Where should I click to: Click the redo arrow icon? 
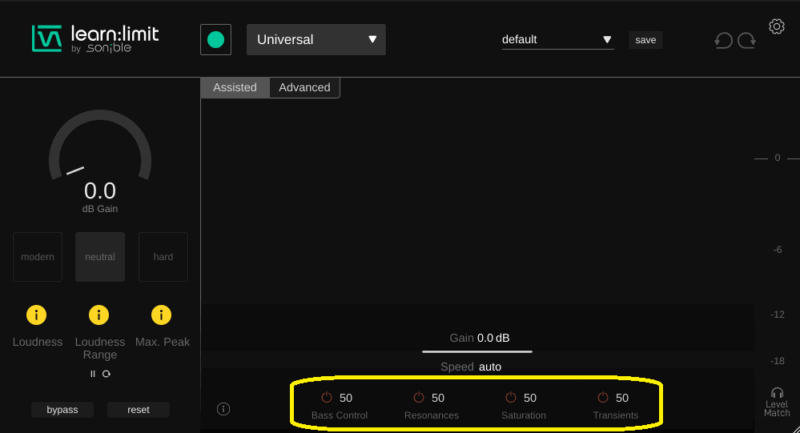(746, 41)
